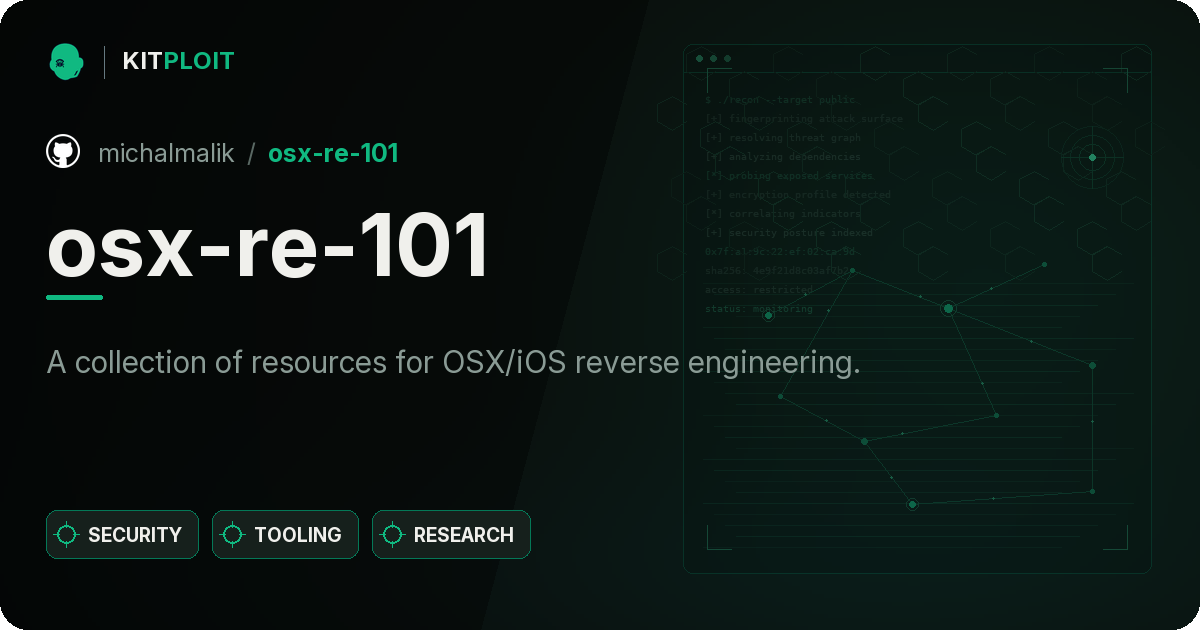Click the 'probing exposed services' terminal line
The height and width of the screenshot is (630, 1200).
(x=789, y=176)
